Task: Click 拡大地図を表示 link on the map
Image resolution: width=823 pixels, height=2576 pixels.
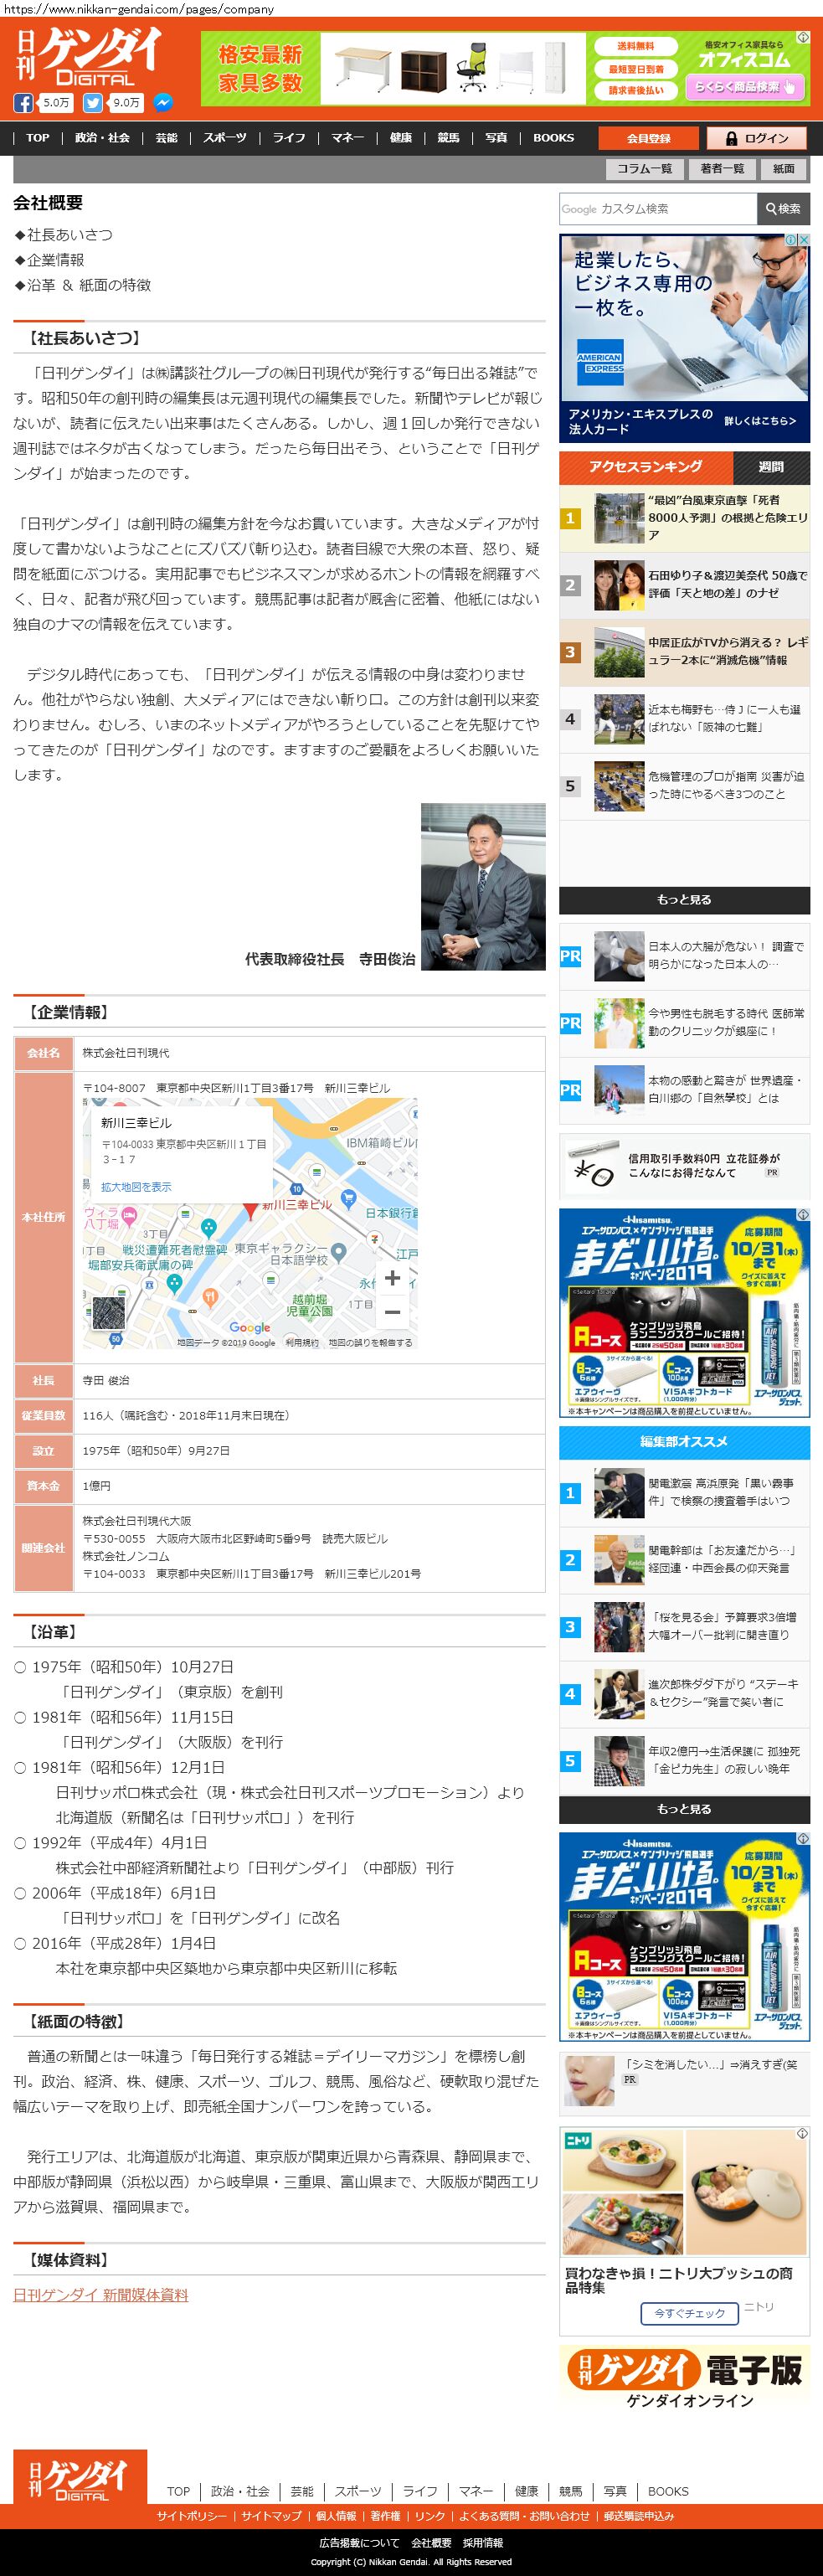Action: [136, 1187]
